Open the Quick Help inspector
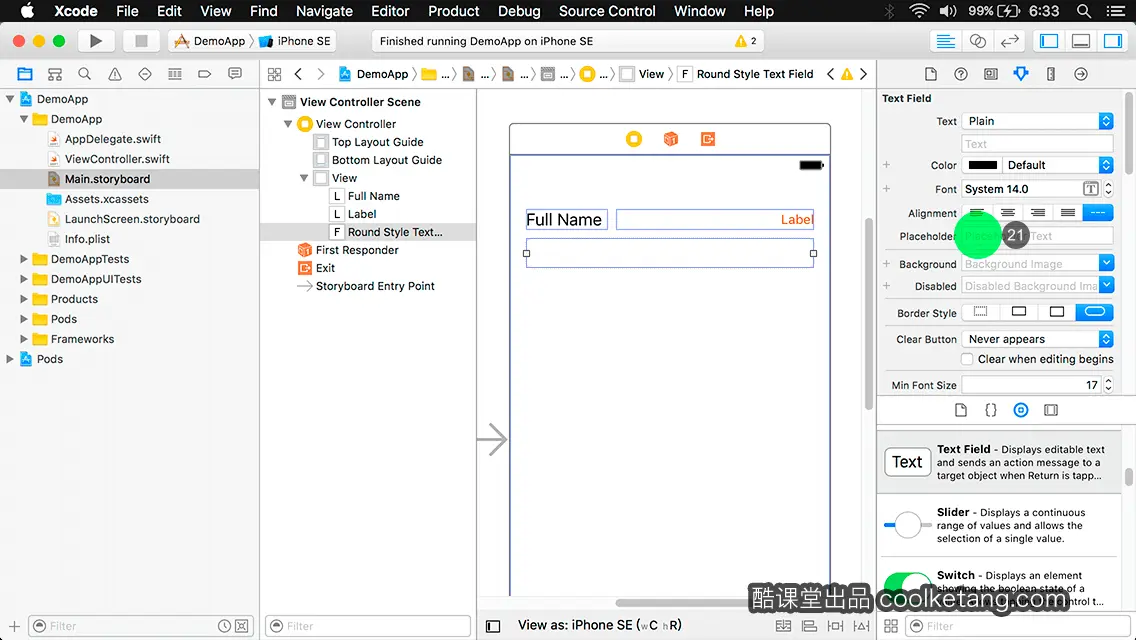1136x640 pixels. 961,74
